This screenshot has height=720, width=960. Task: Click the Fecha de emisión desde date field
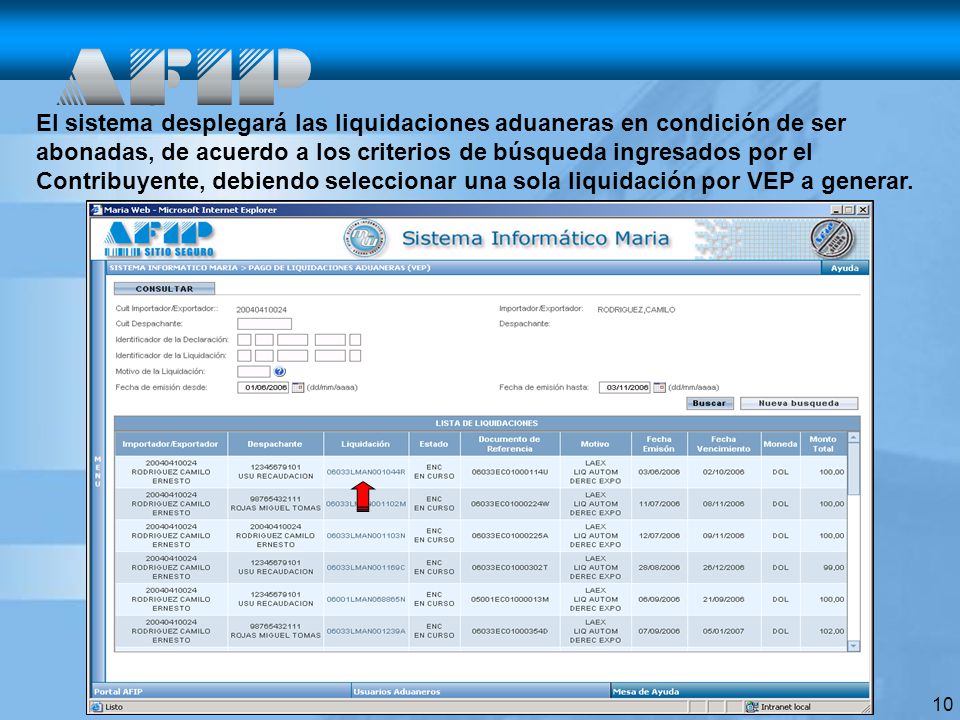click(x=263, y=388)
